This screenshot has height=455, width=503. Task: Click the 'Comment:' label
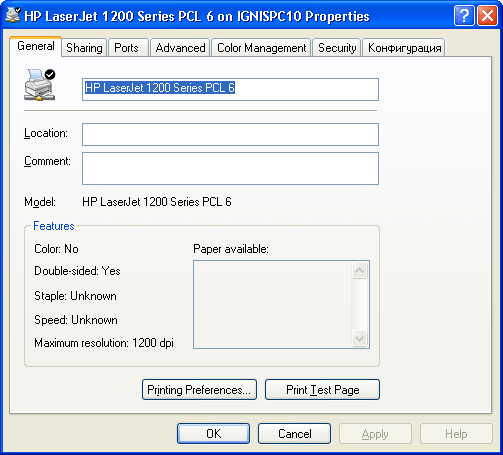click(47, 161)
